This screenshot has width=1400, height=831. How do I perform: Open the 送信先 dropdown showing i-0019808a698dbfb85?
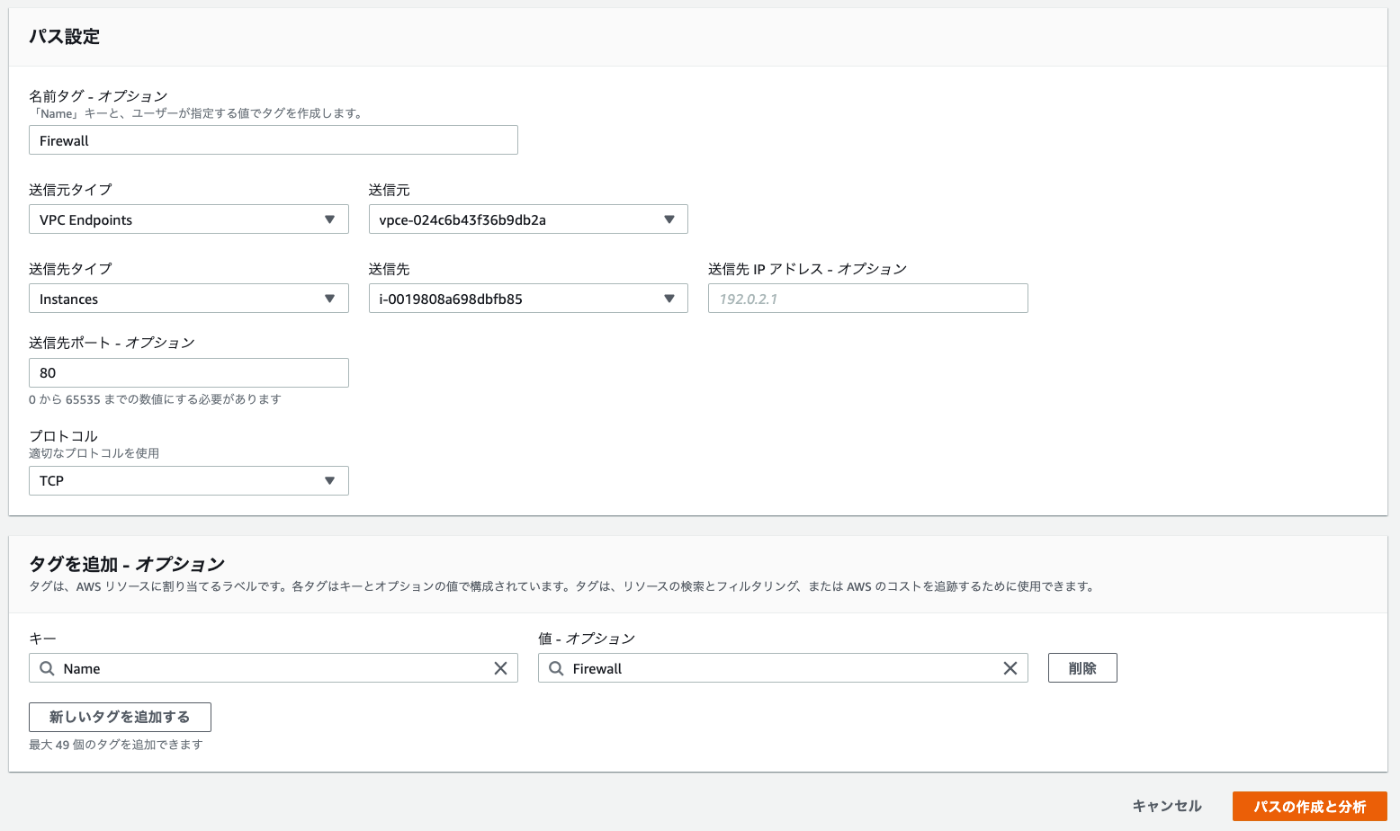[x=528, y=298]
